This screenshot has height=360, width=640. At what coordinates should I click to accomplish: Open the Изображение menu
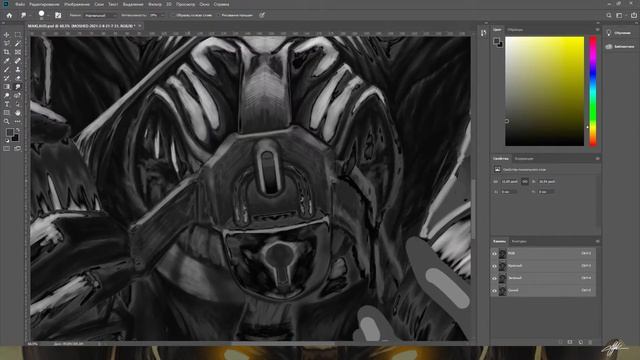[77, 4]
